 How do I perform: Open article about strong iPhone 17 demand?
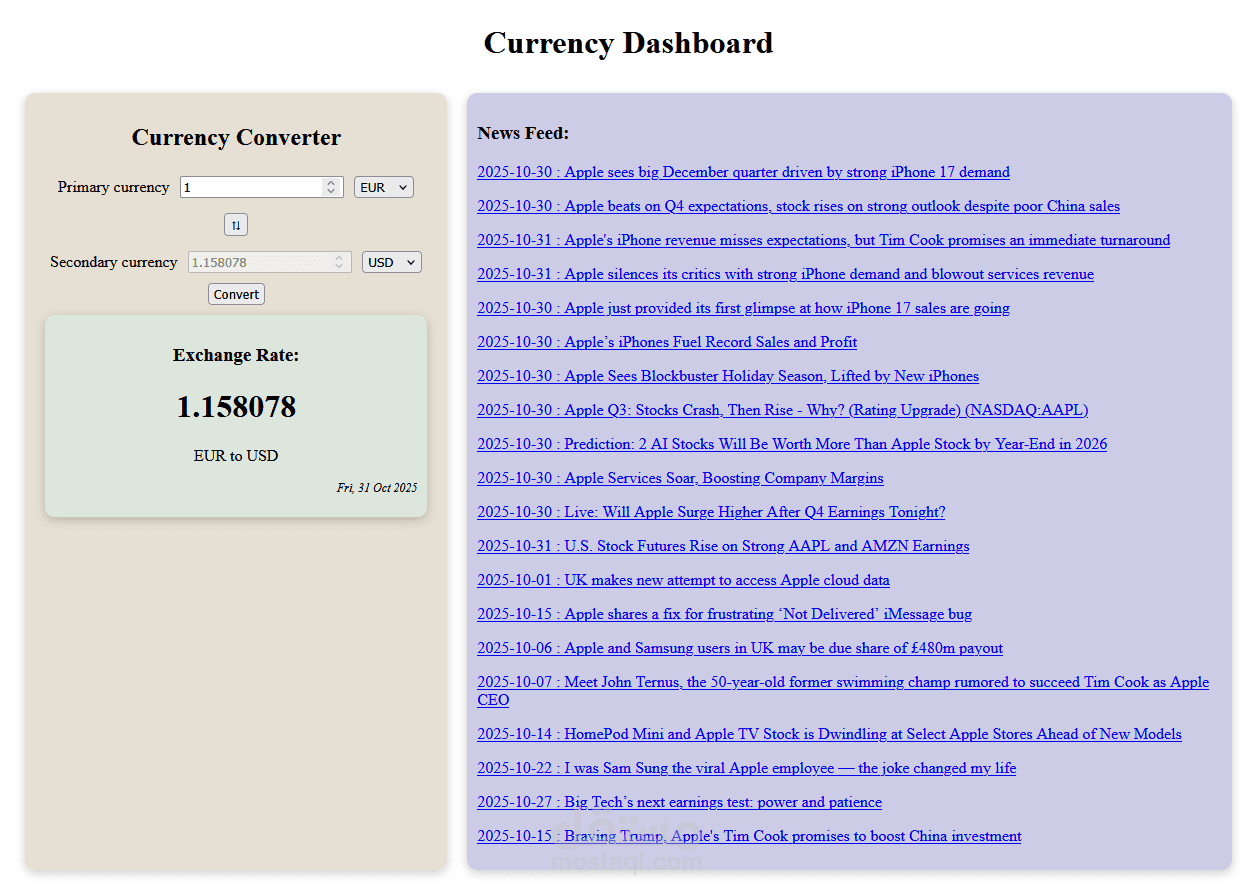click(x=743, y=172)
